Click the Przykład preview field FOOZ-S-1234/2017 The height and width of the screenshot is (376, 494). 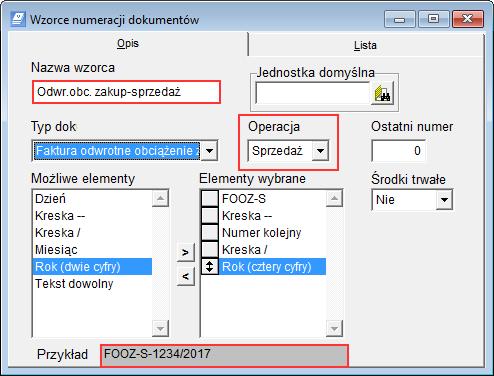click(224, 355)
